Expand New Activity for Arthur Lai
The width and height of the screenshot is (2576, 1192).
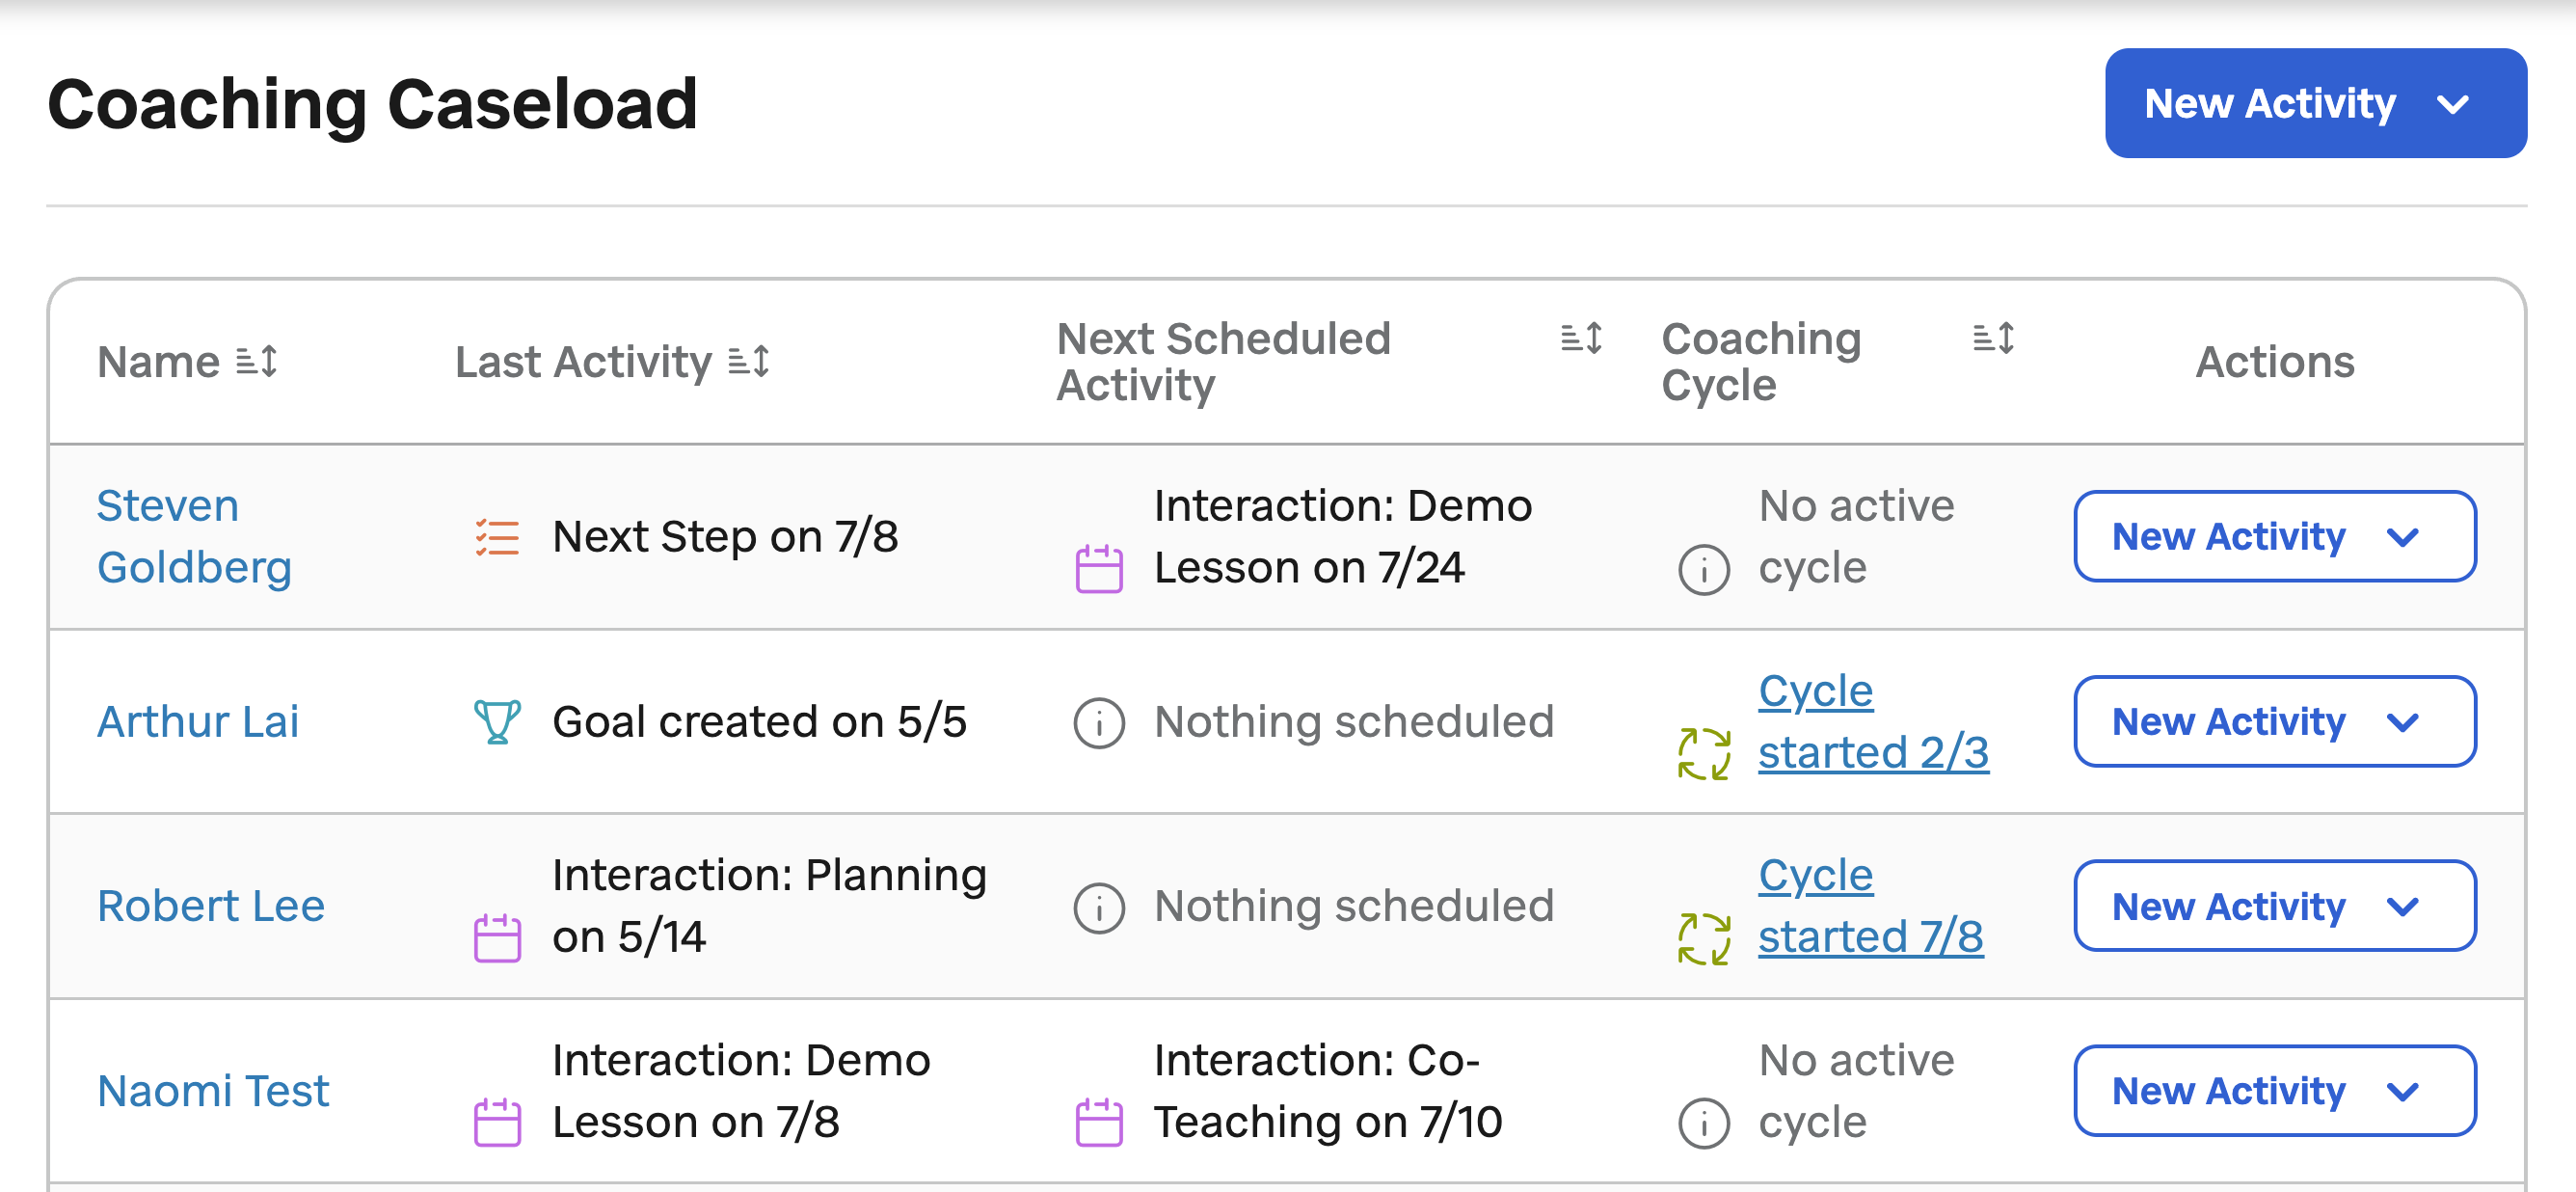click(2274, 721)
